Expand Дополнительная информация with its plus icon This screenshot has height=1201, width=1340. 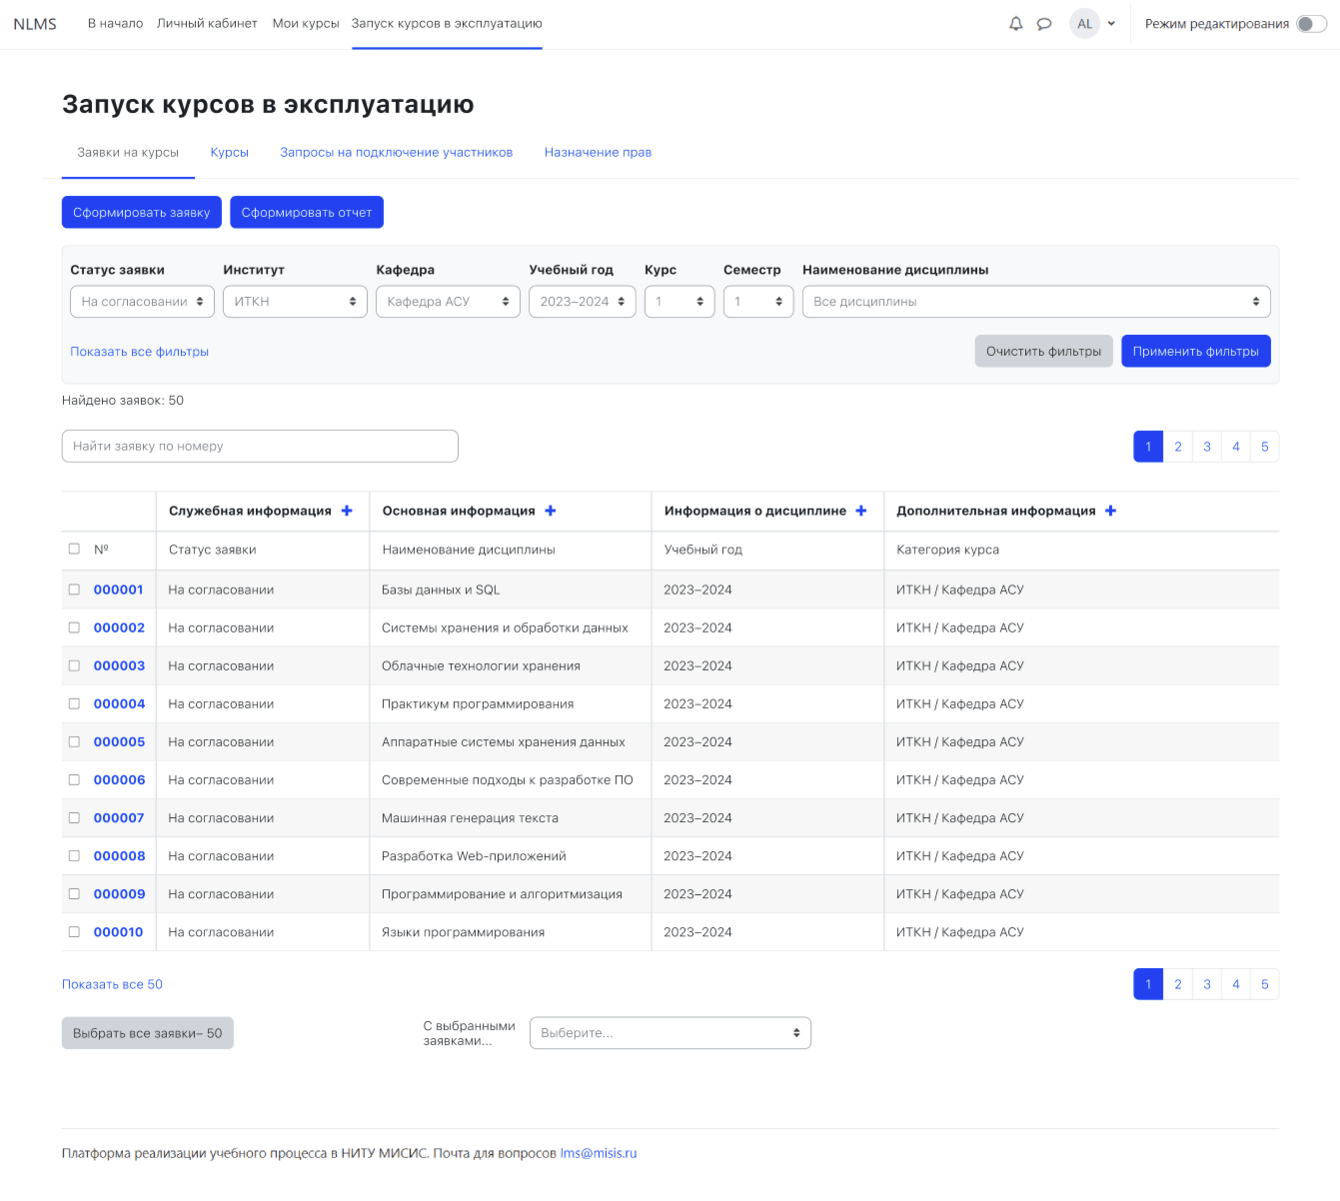1110,511
